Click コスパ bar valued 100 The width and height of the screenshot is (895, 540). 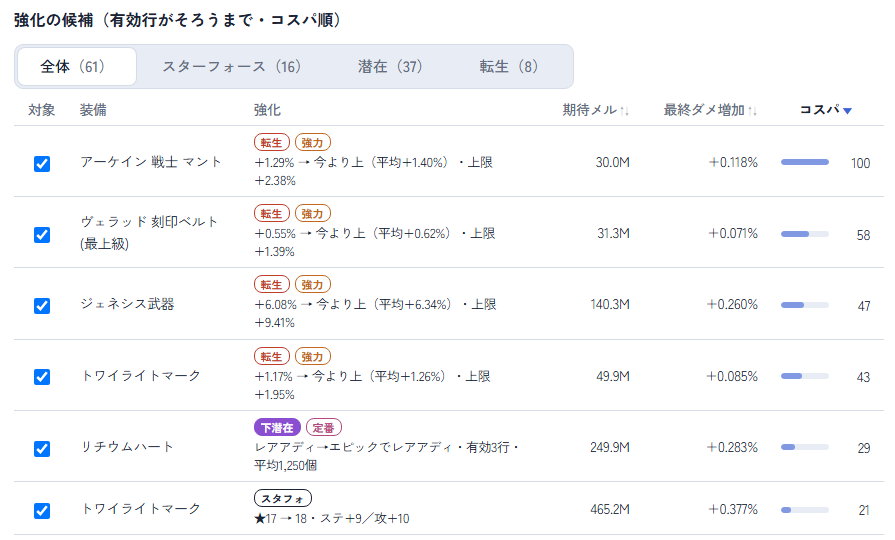click(x=805, y=163)
